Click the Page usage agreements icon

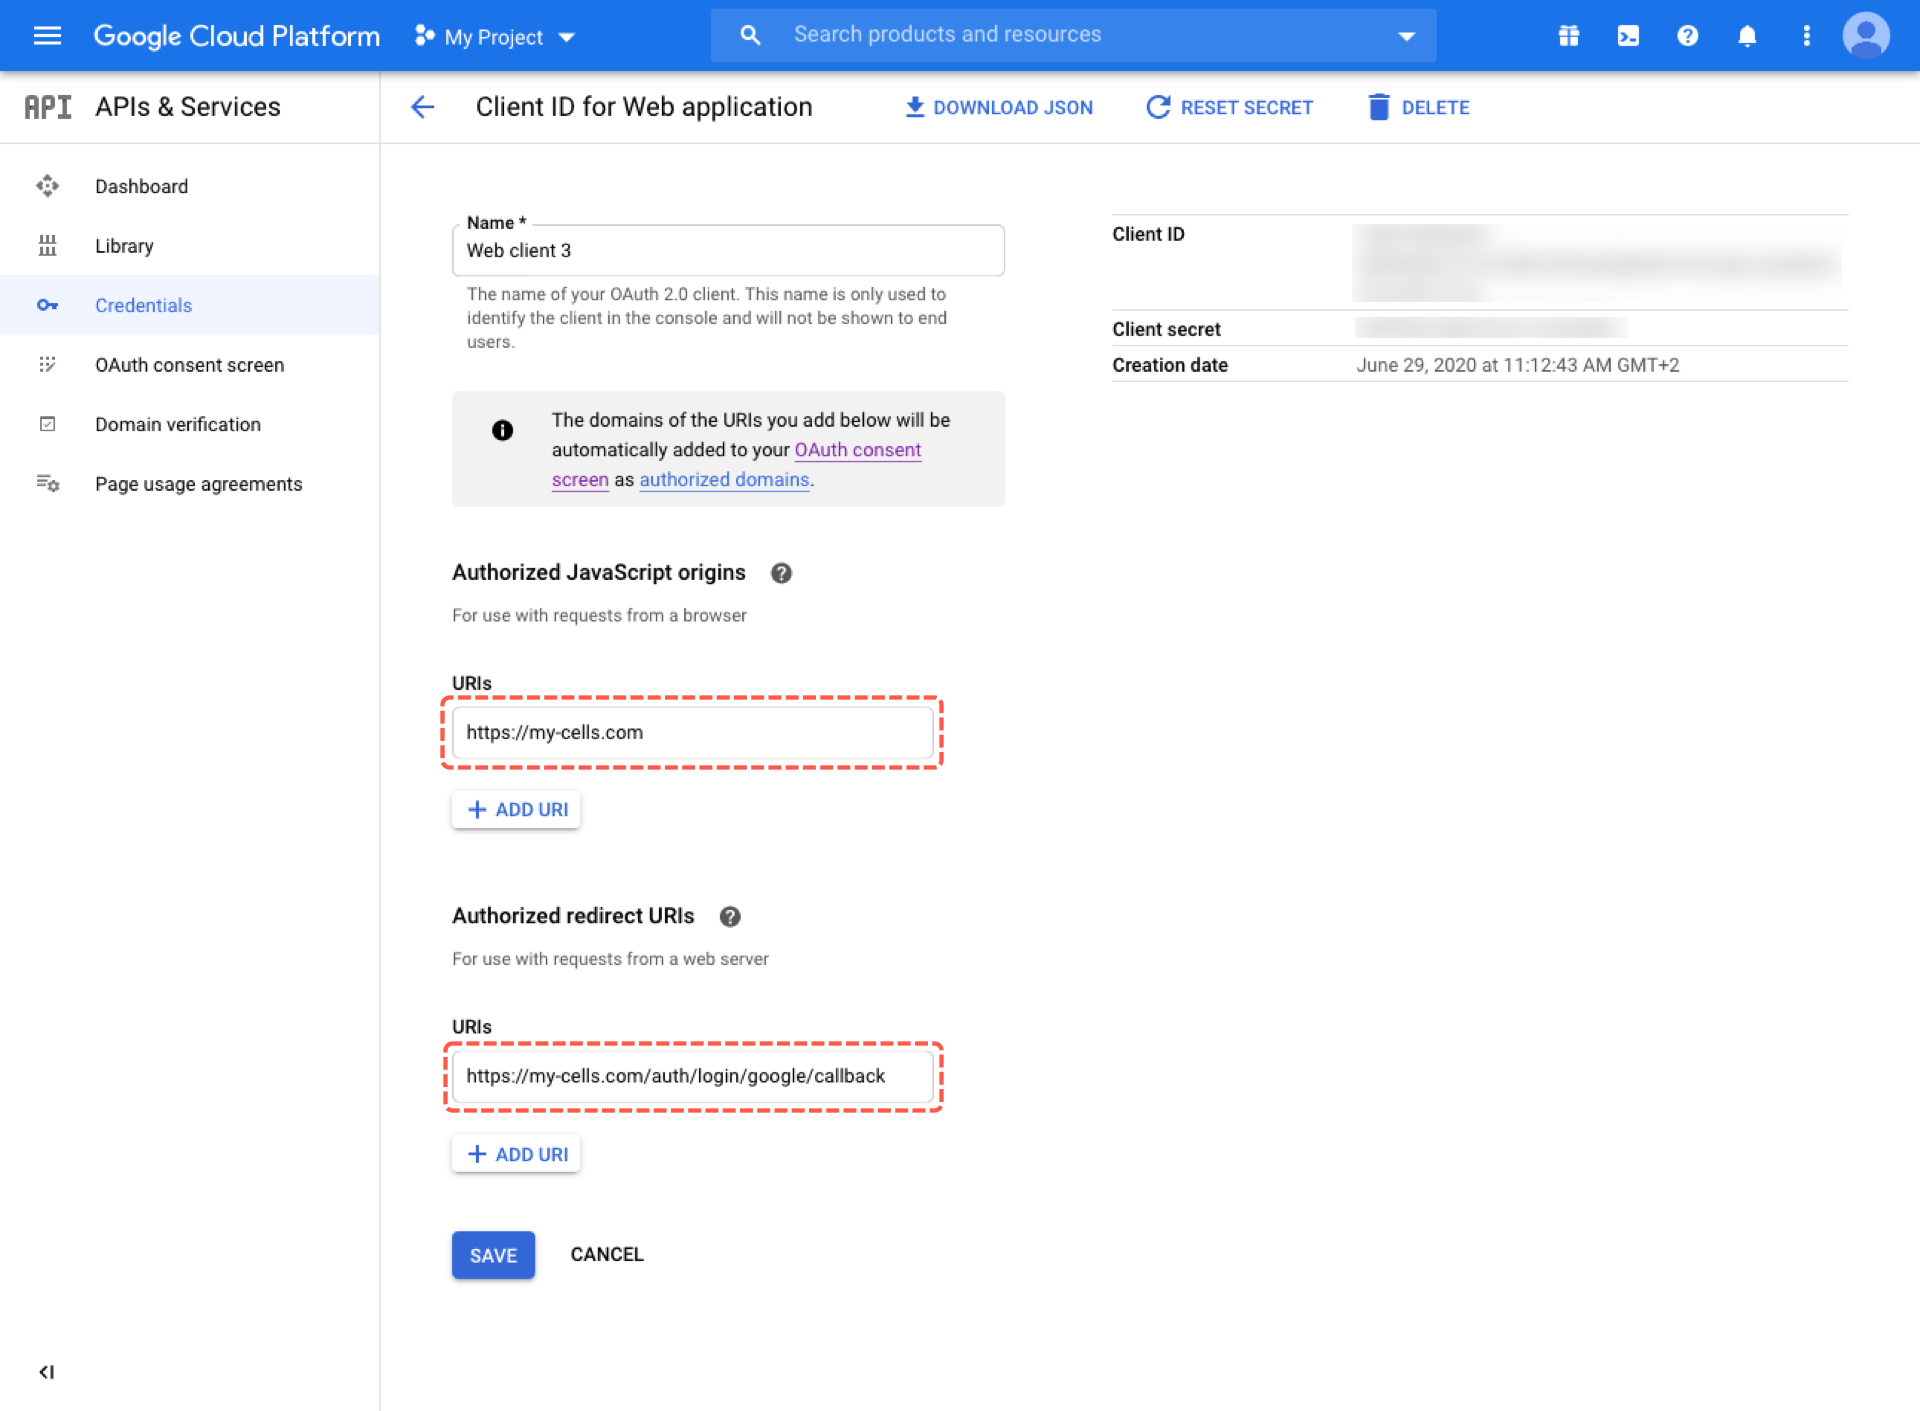point(47,484)
